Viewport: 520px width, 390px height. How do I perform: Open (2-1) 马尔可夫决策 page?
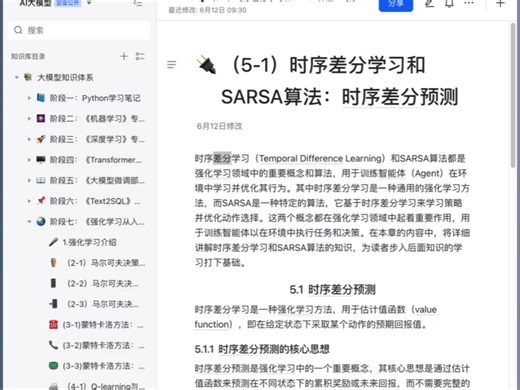[106, 263]
